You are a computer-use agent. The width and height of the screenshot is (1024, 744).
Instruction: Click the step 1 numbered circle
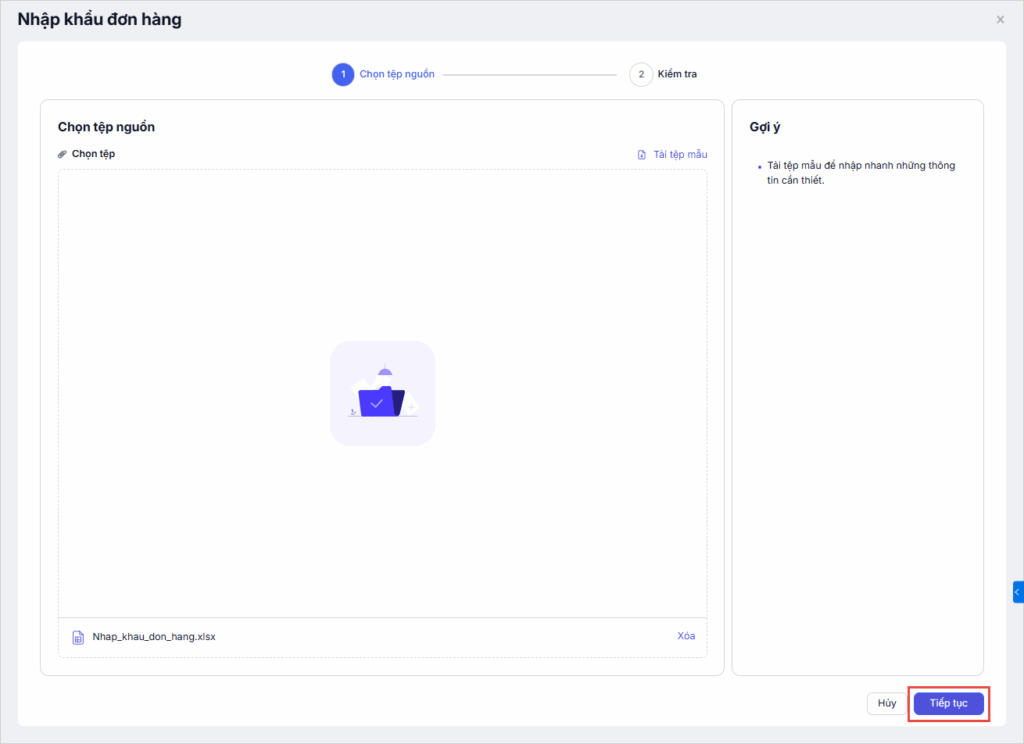coord(343,75)
